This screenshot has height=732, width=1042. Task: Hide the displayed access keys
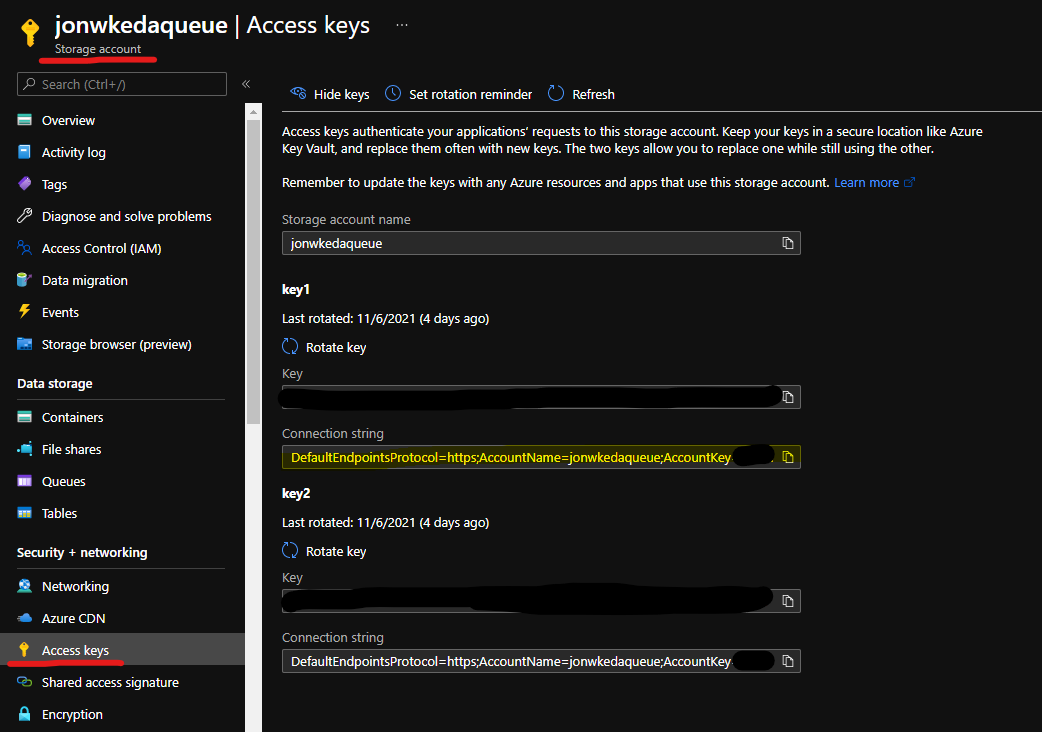(329, 93)
